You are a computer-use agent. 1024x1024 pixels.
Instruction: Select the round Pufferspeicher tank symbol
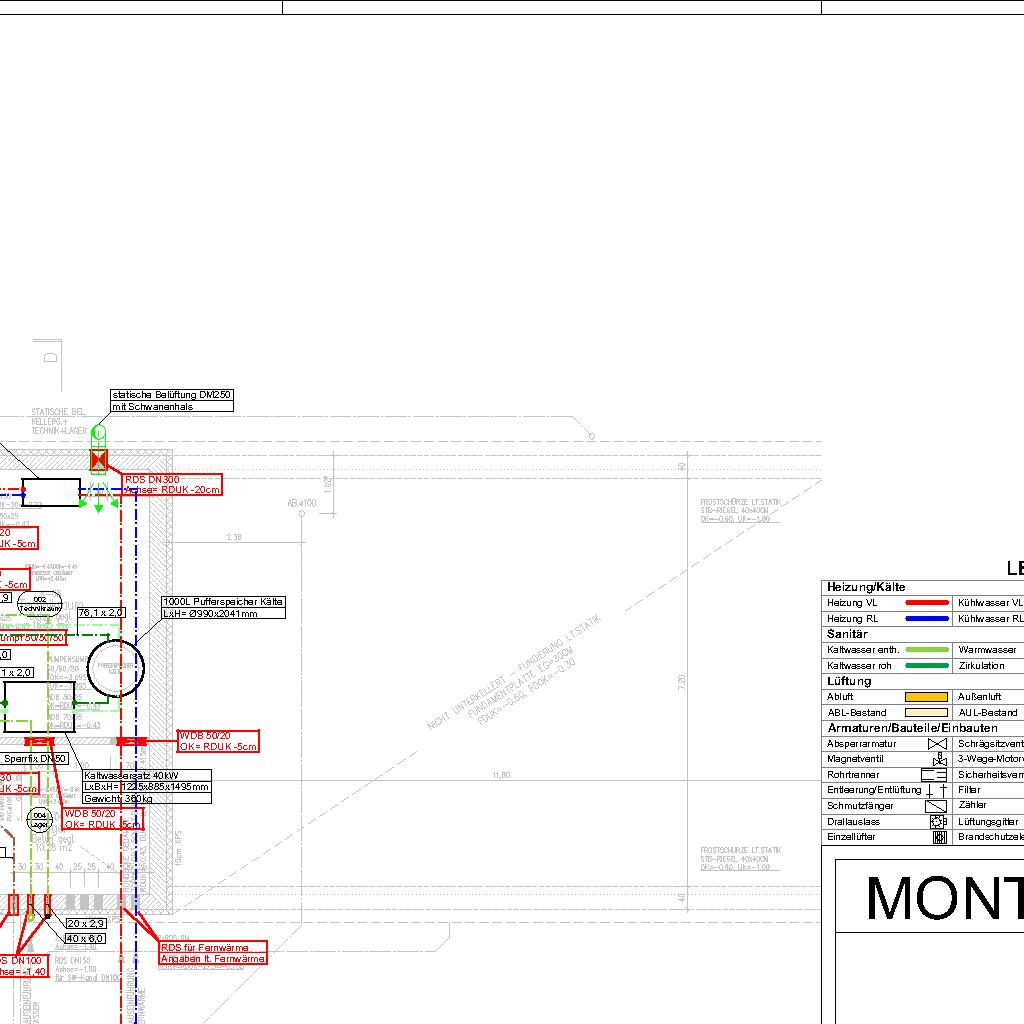click(x=116, y=668)
